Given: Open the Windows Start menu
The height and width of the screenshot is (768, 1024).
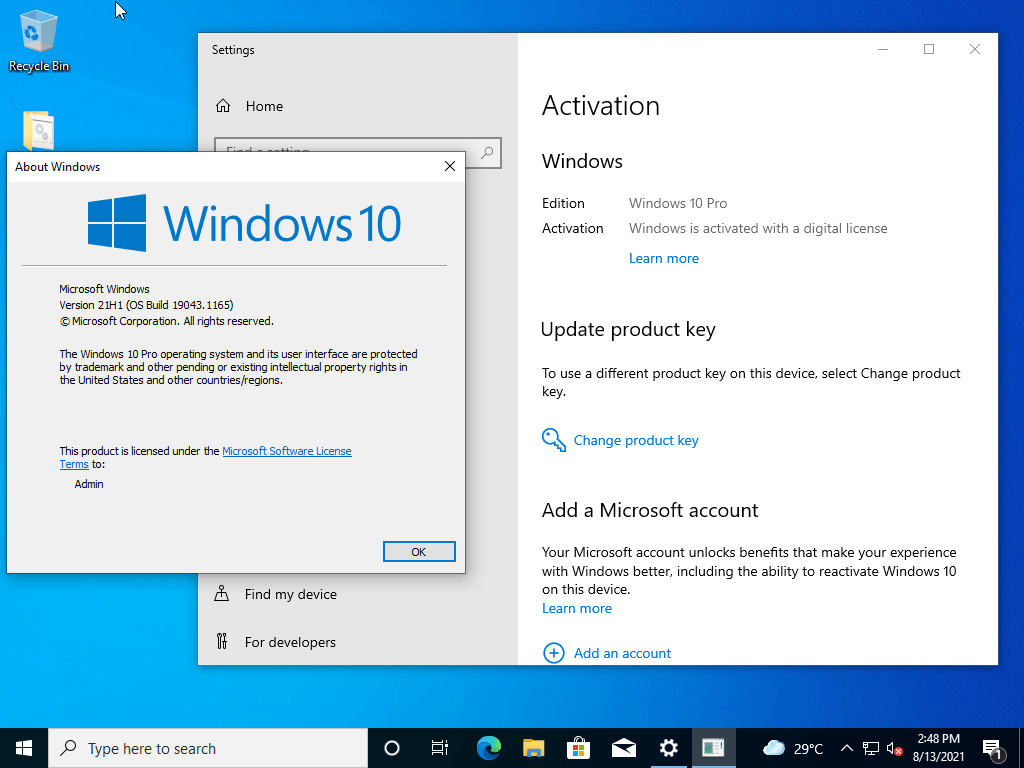Looking at the screenshot, I should pos(24,748).
